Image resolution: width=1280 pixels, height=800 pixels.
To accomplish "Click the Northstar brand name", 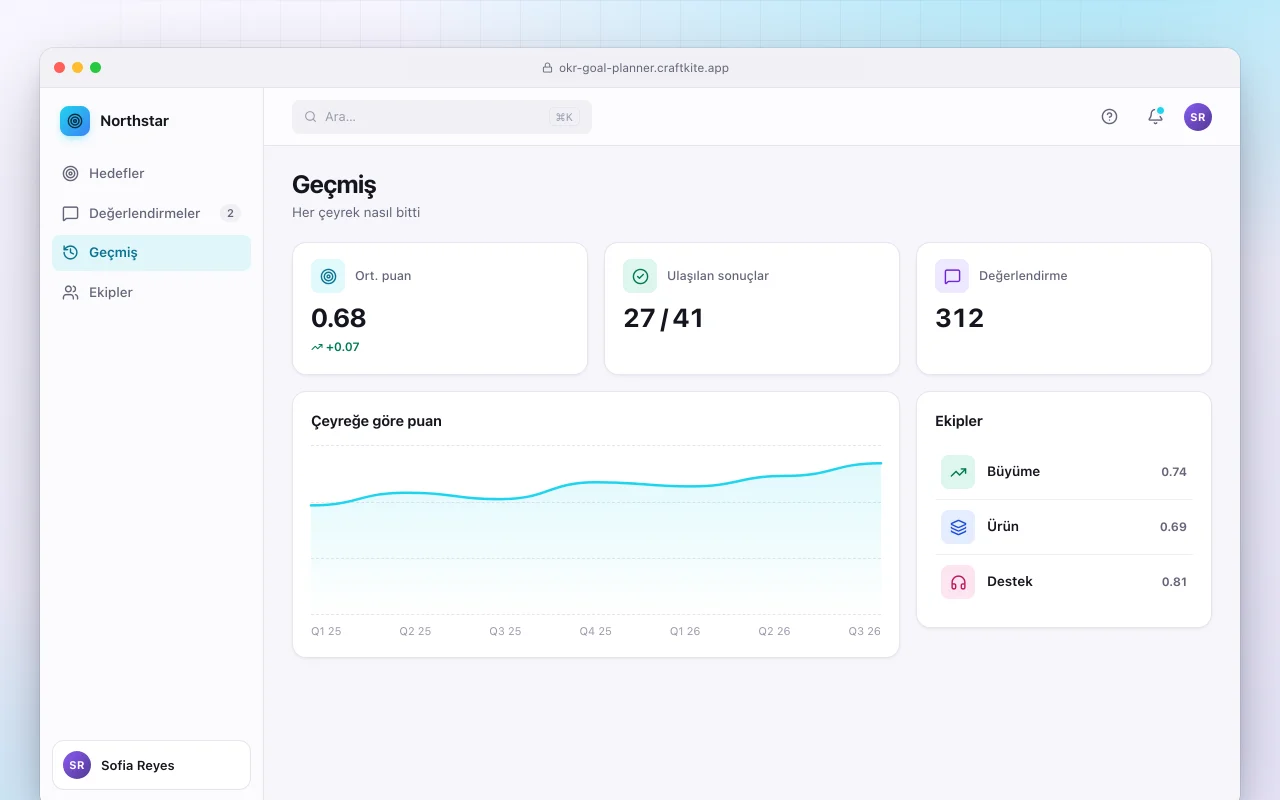I will (134, 121).
